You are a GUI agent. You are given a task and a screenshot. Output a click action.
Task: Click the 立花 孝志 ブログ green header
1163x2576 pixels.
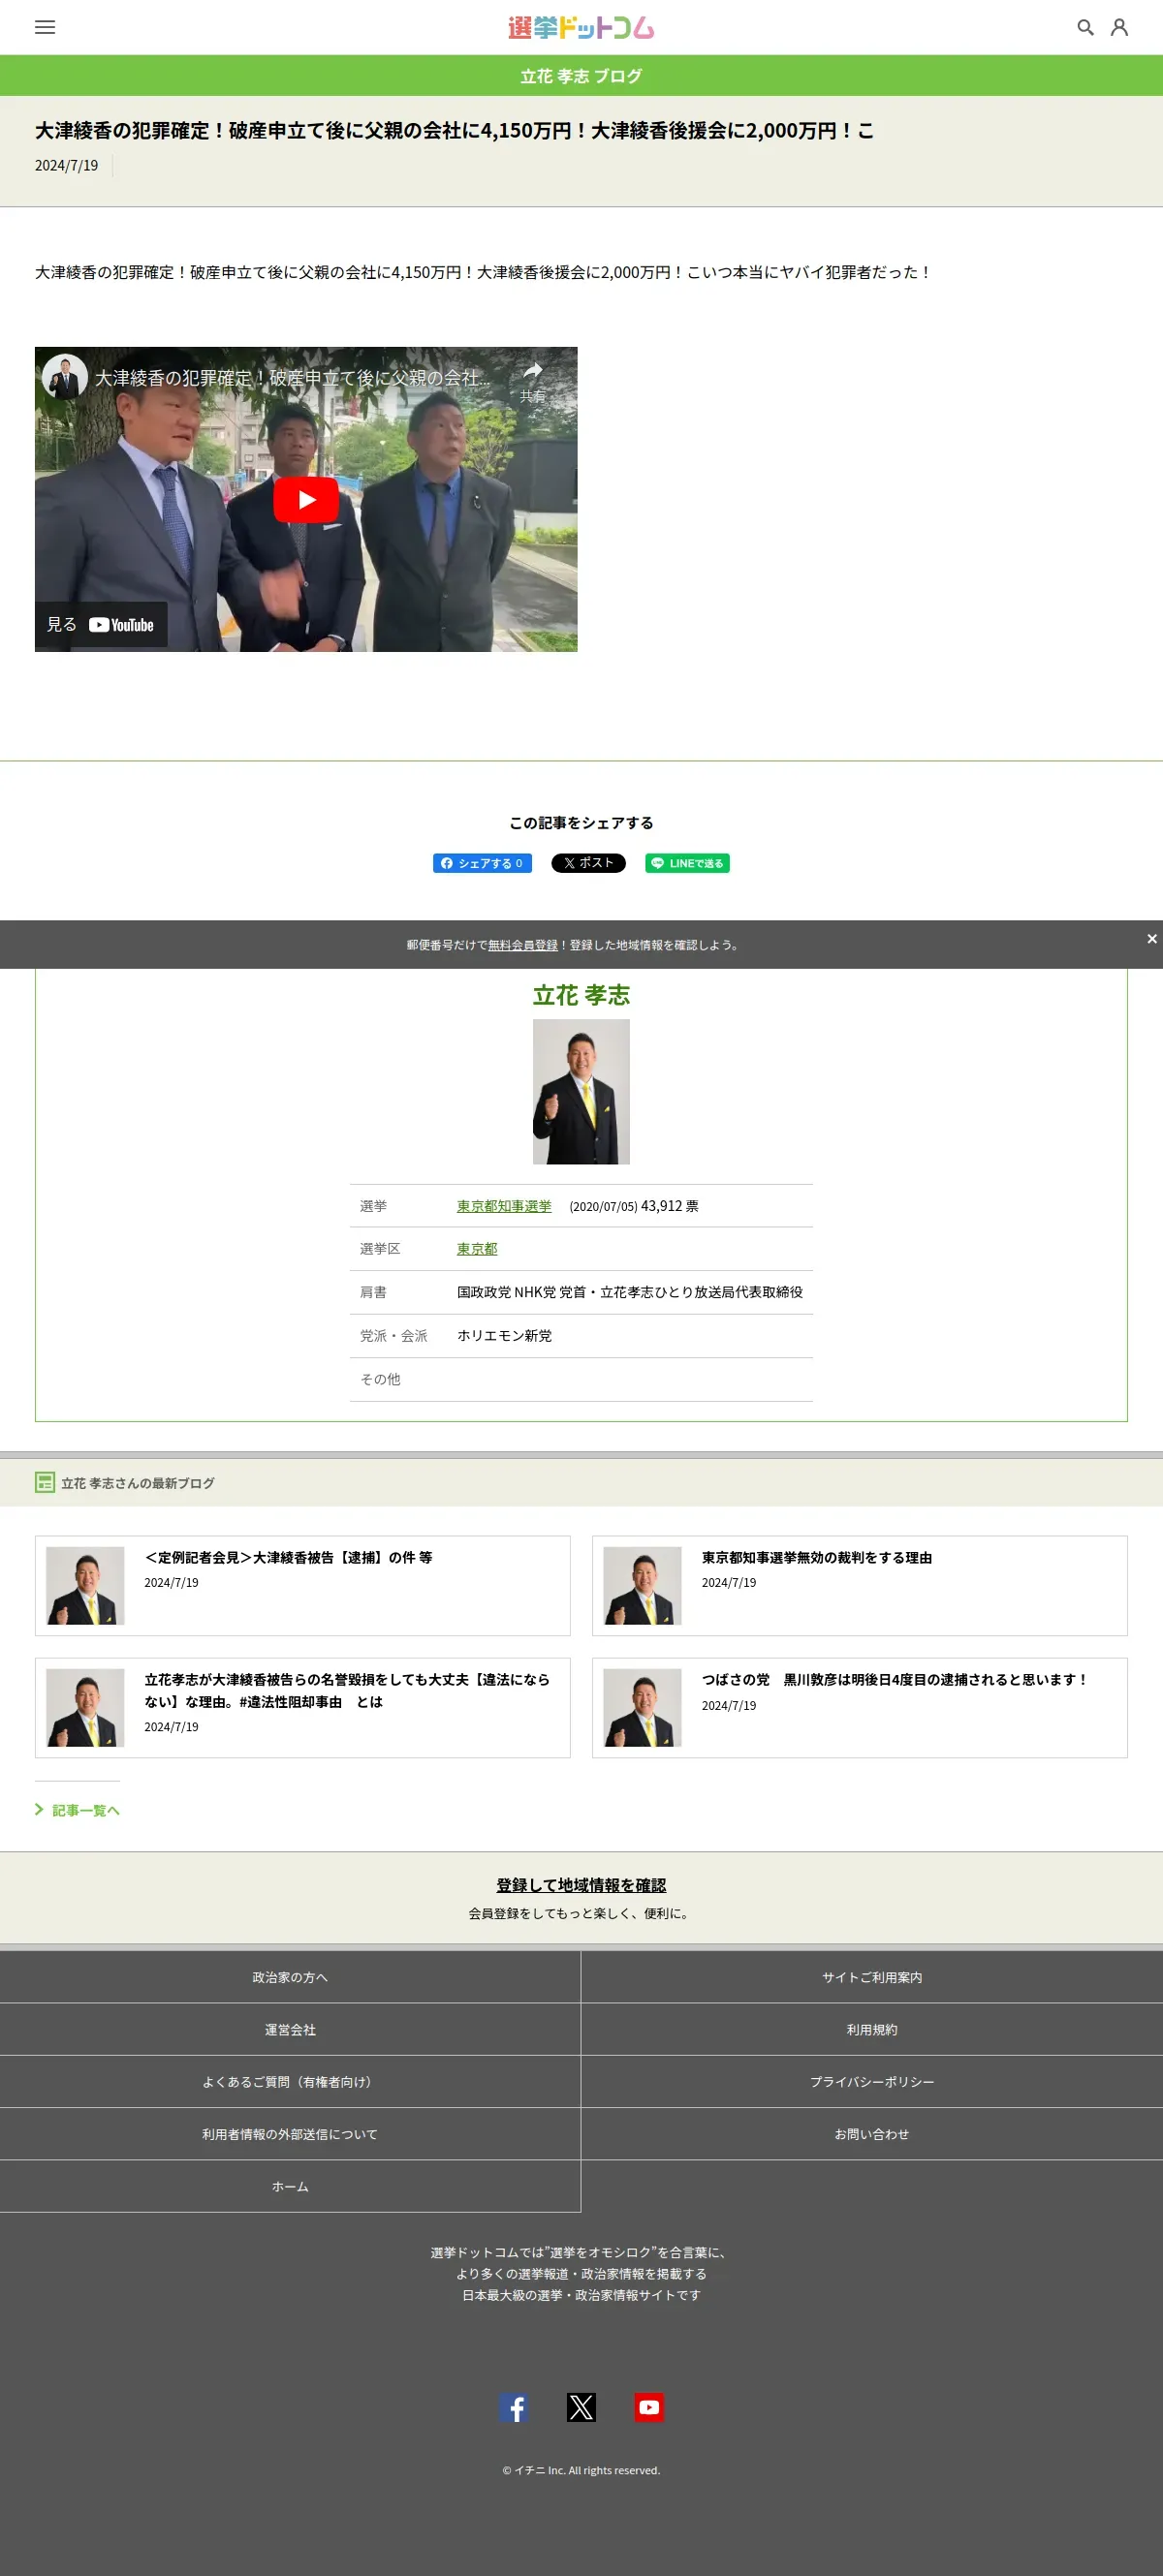click(x=581, y=76)
